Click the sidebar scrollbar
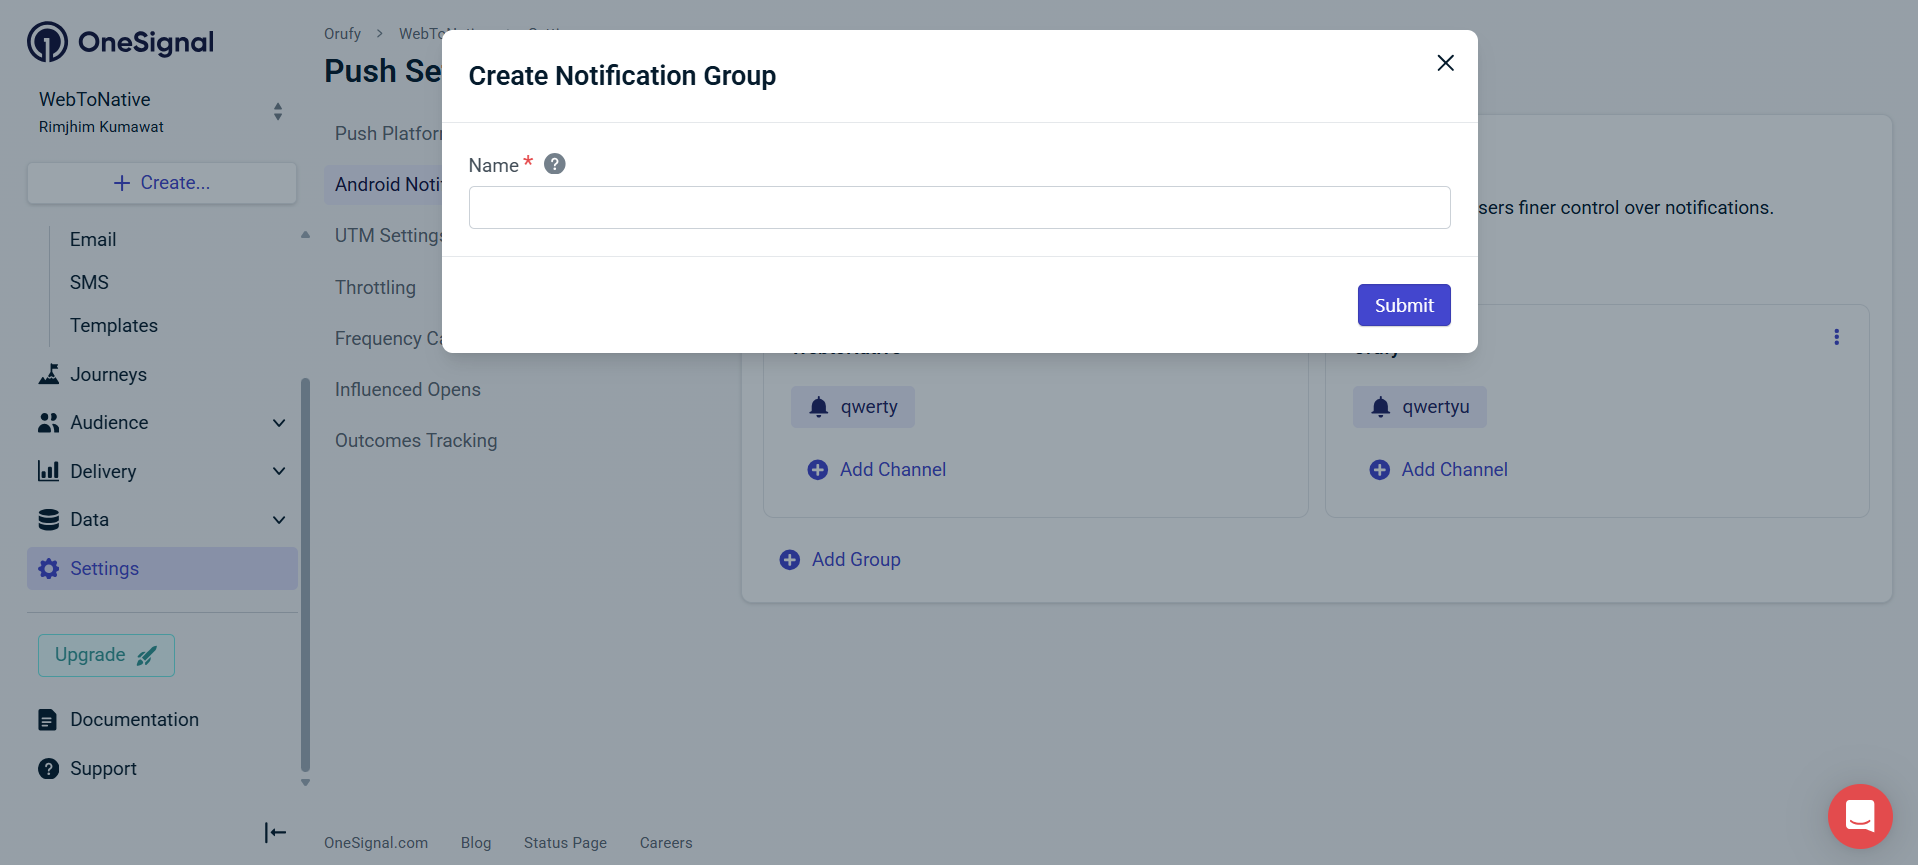The height and width of the screenshot is (865, 1918). pos(305,573)
